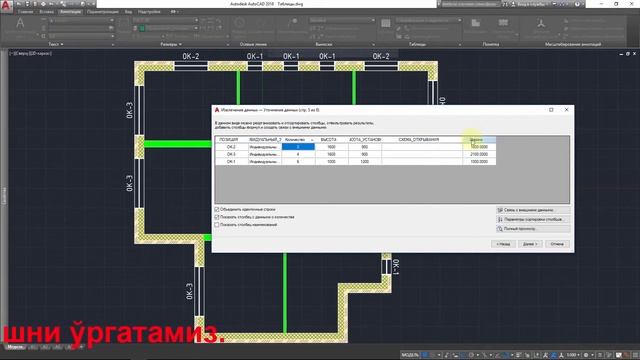Select quantity cell 6 in ОК-1 row

coord(298,162)
